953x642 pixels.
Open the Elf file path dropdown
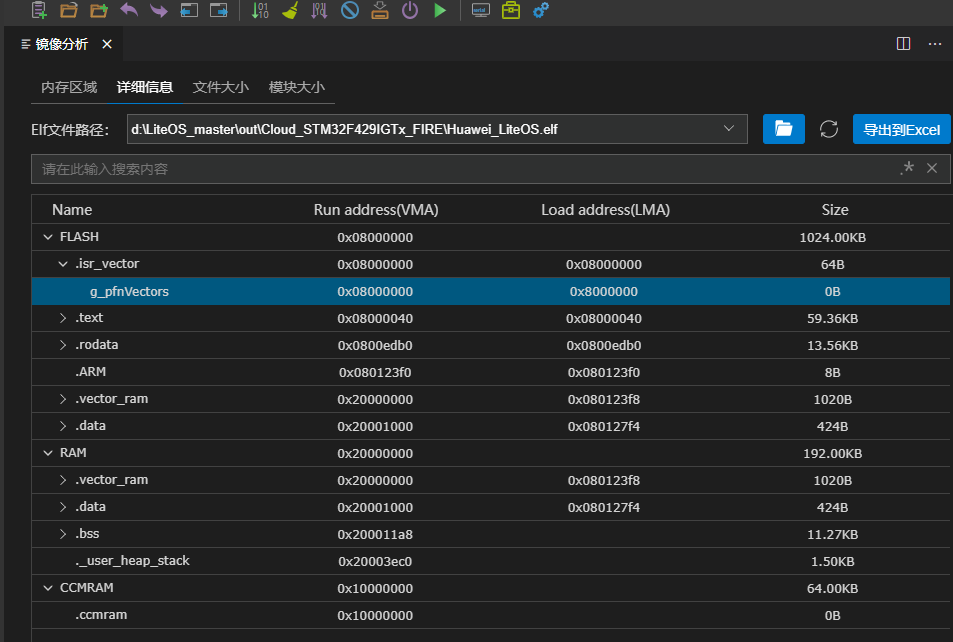(730, 129)
